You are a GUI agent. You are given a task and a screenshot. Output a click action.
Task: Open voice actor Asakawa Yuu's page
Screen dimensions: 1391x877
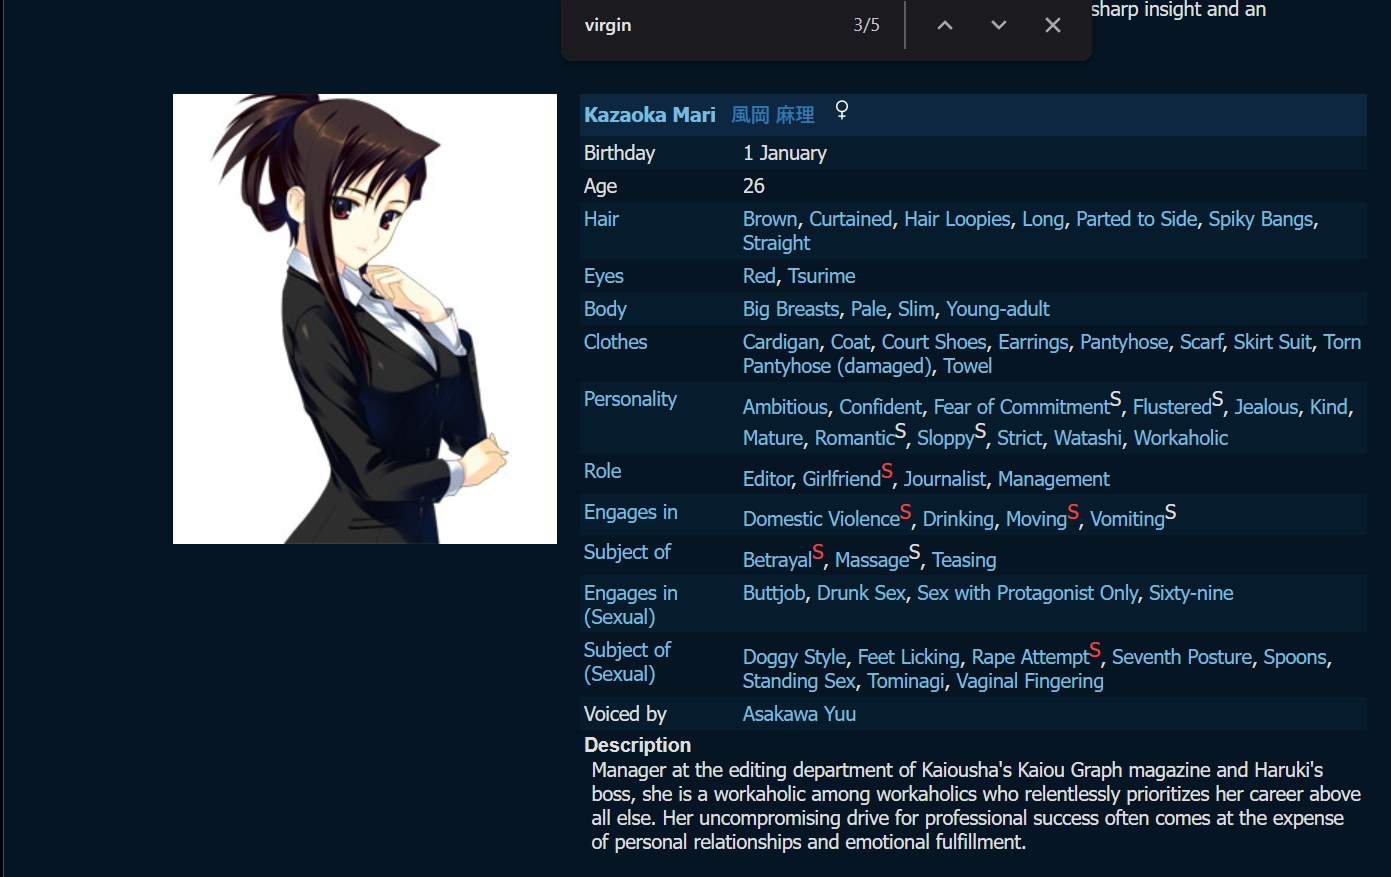[x=799, y=714]
